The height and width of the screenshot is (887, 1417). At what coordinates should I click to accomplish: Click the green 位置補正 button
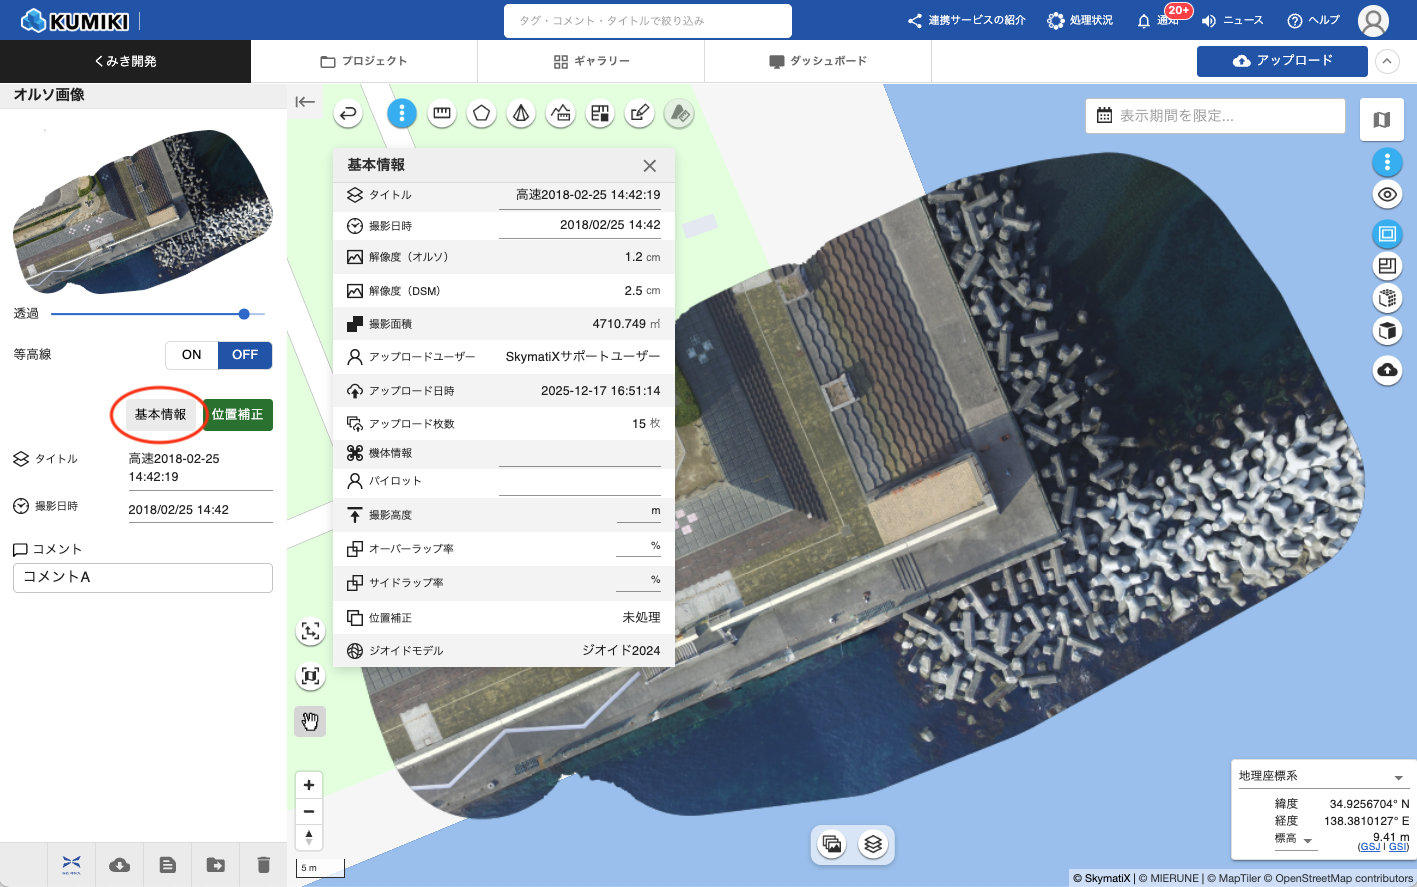point(238,414)
